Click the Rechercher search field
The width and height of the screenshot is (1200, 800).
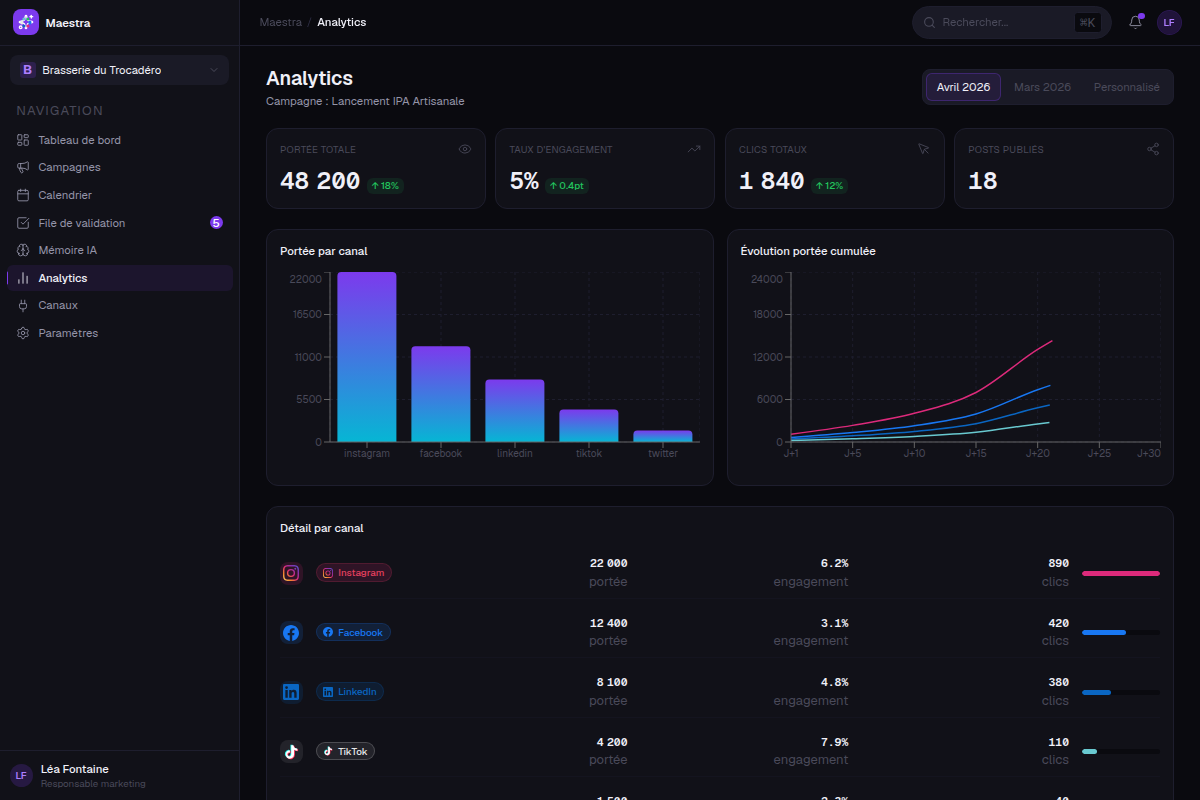1011,22
